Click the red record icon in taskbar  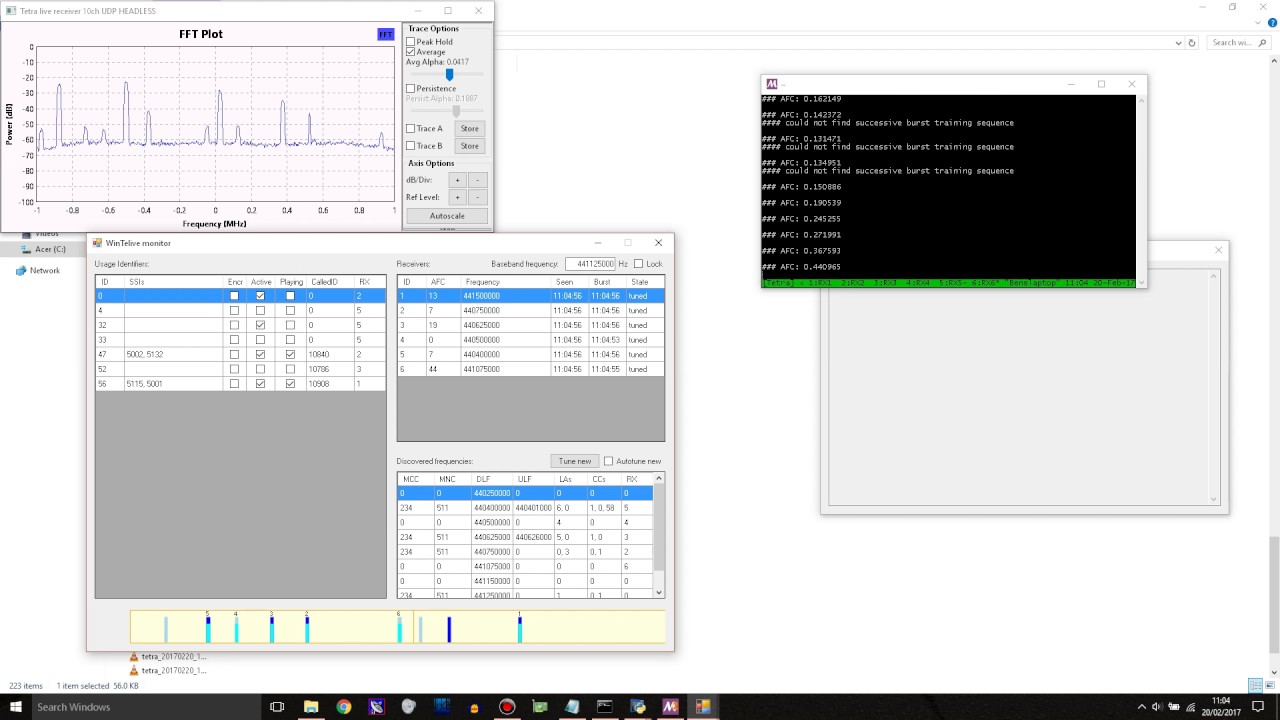point(507,707)
